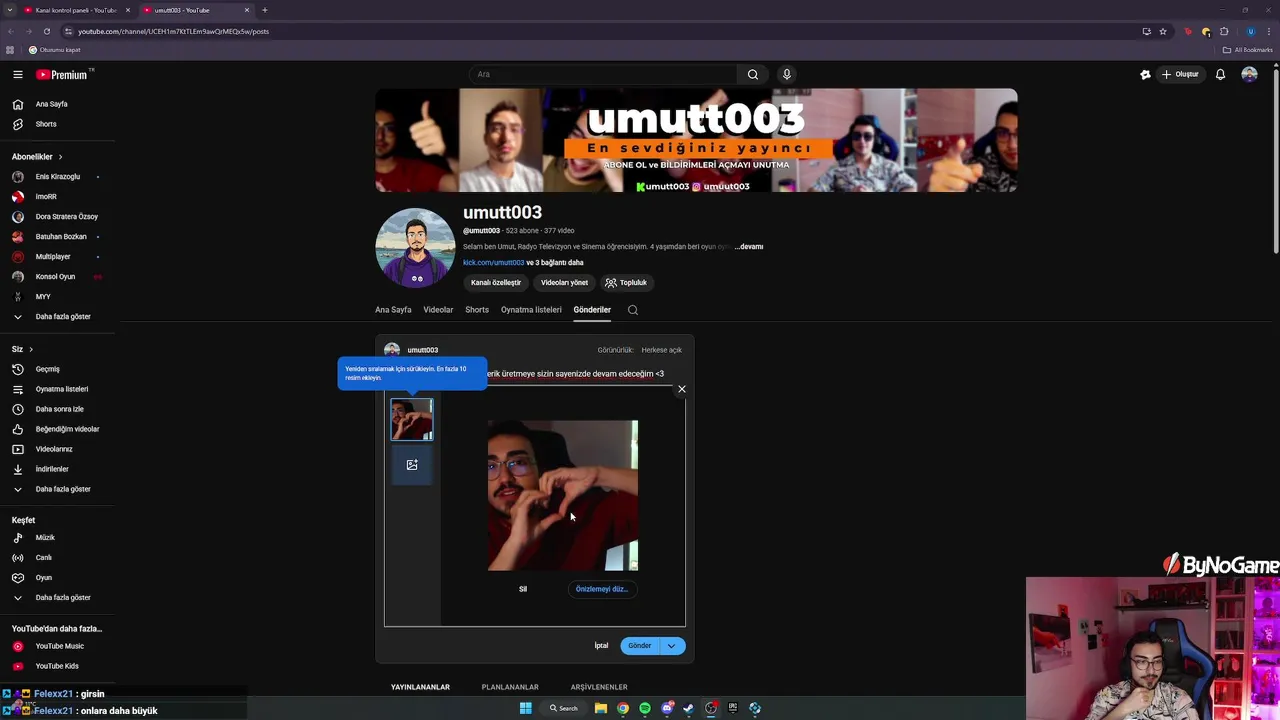
Task: Switch to Kanal kontrol paneli browser tab
Action: click(76, 10)
